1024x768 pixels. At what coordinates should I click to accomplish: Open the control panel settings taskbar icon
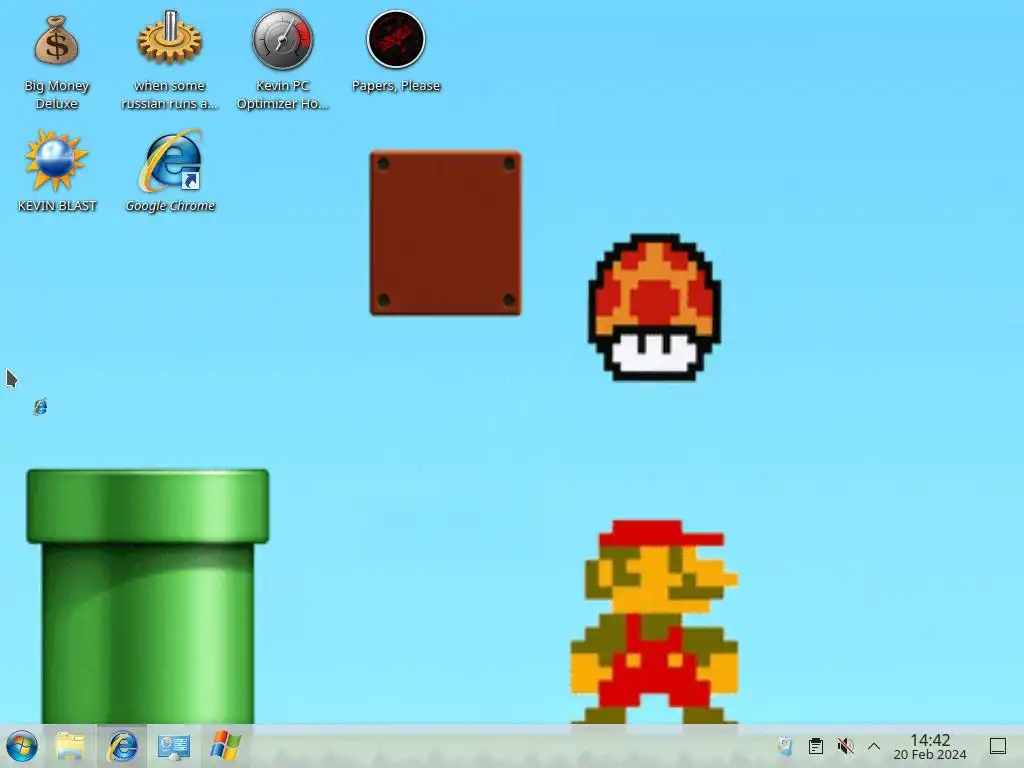click(174, 746)
